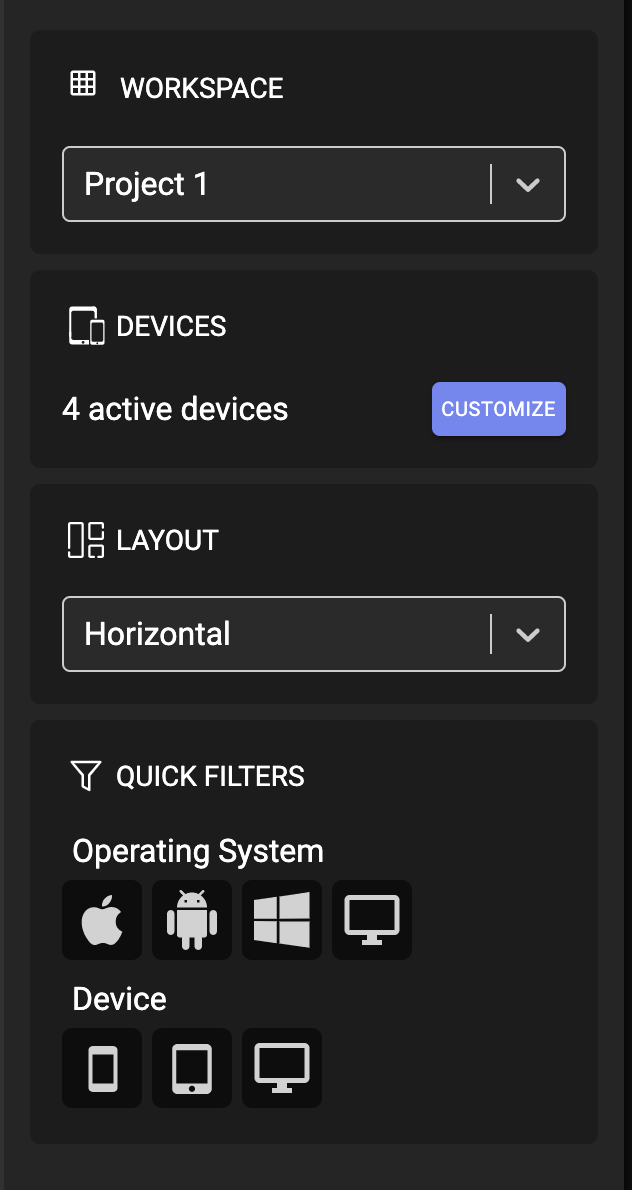Filter devices by Android operating system
The width and height of the screenshot is (632, 1190).
tap(192, 920)
